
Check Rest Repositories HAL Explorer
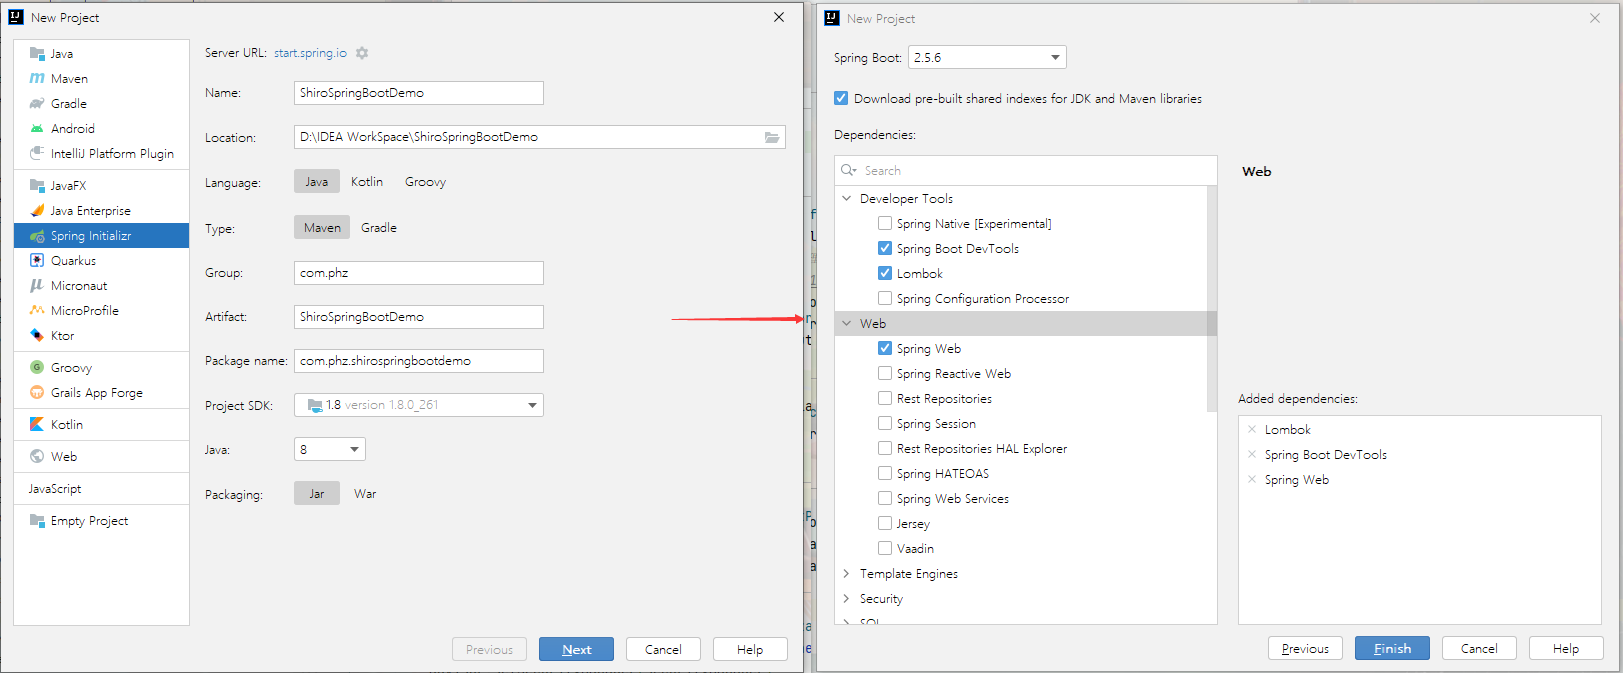click(x=885, y=449)
